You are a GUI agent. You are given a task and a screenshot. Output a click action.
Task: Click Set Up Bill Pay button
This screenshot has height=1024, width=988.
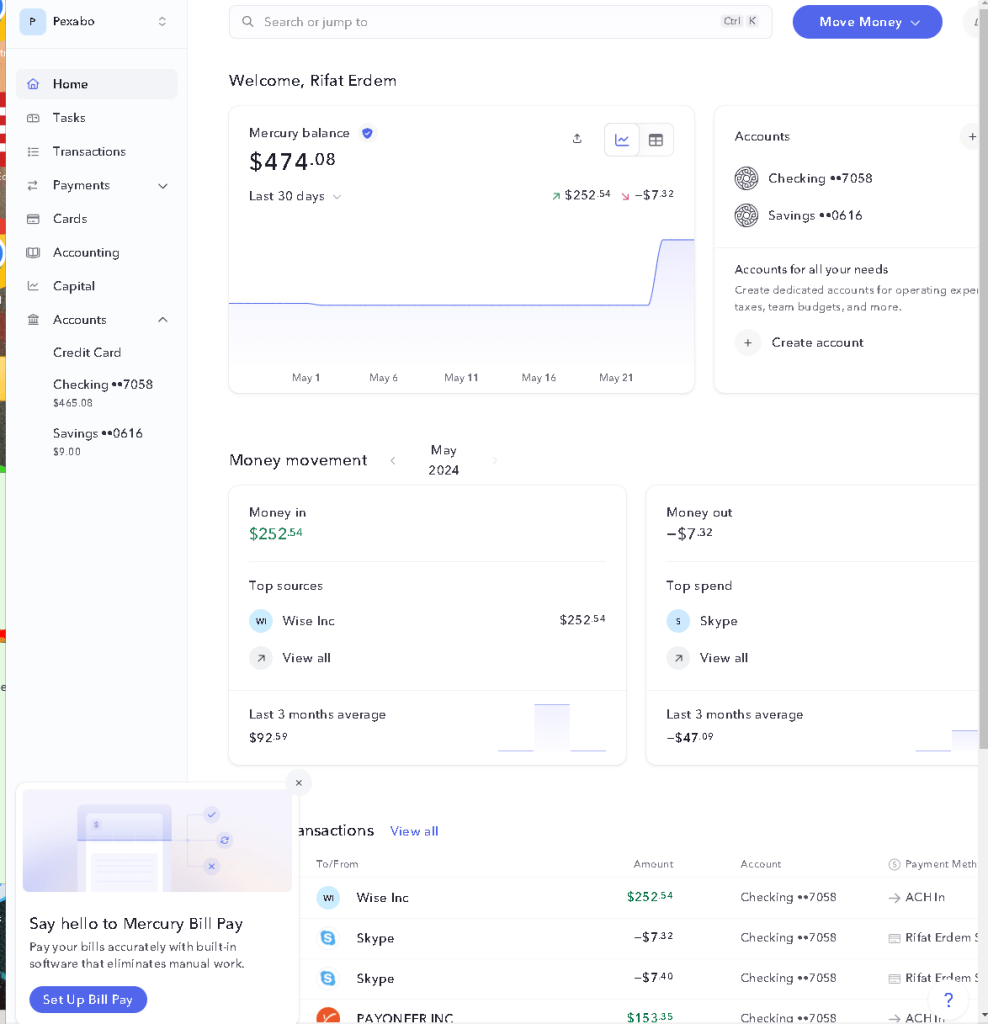click(88, 1000)
